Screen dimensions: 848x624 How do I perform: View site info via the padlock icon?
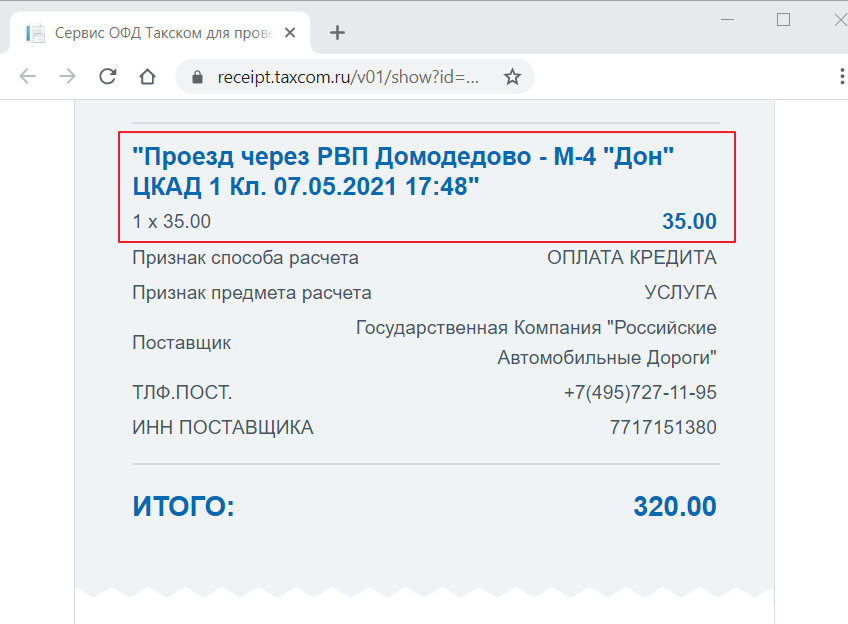point(197,77)
